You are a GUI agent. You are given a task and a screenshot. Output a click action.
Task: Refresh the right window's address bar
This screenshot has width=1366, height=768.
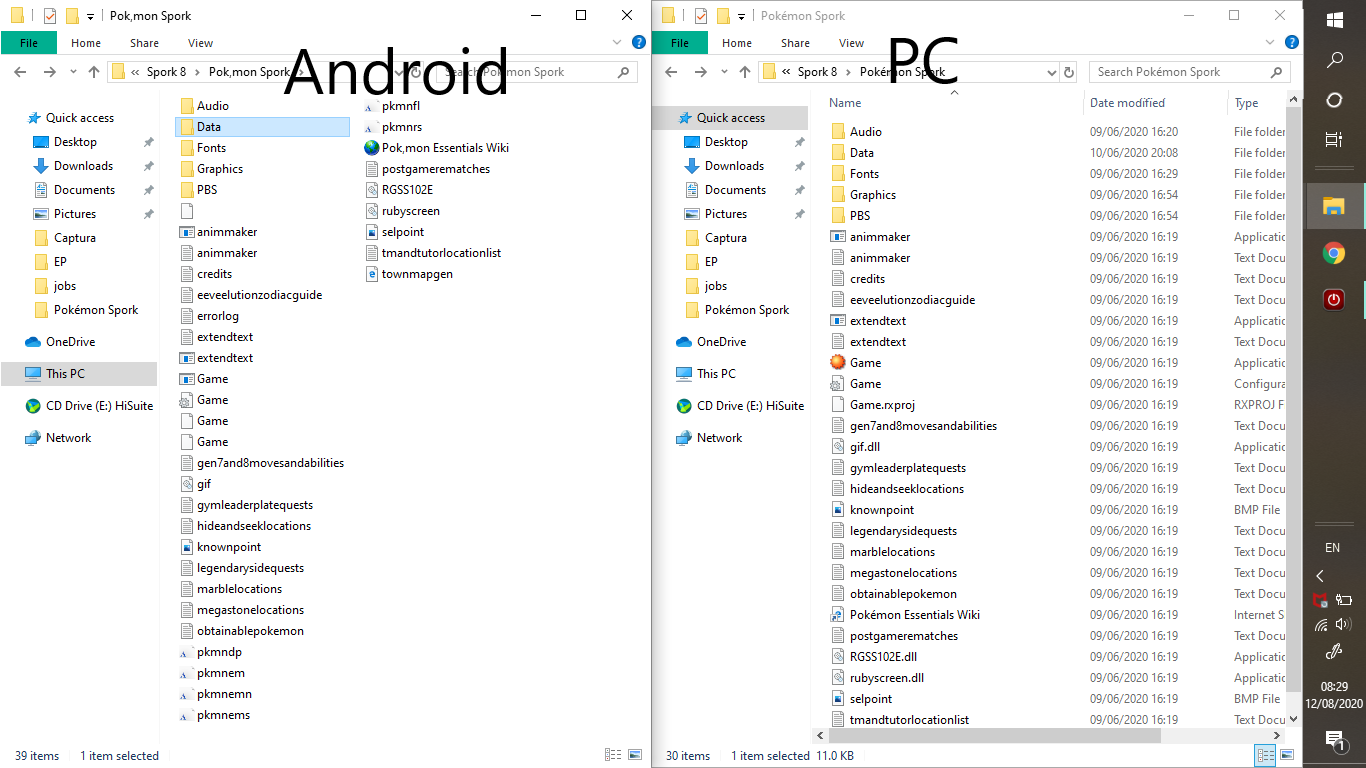tap(1069, 72)
